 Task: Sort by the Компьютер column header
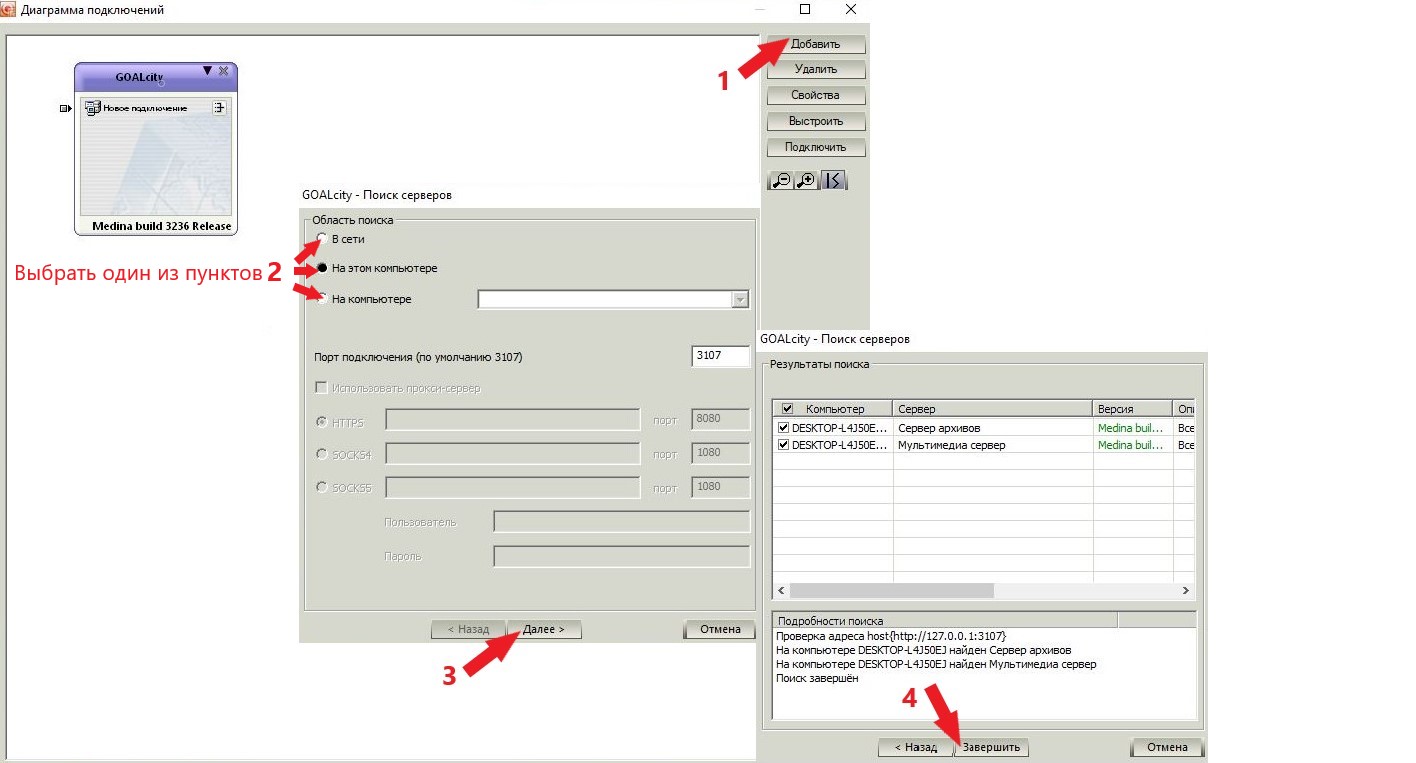pos(834,409)
